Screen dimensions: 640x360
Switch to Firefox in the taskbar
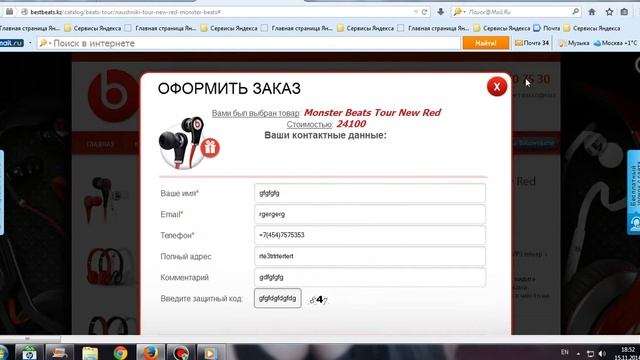point(151,353)
